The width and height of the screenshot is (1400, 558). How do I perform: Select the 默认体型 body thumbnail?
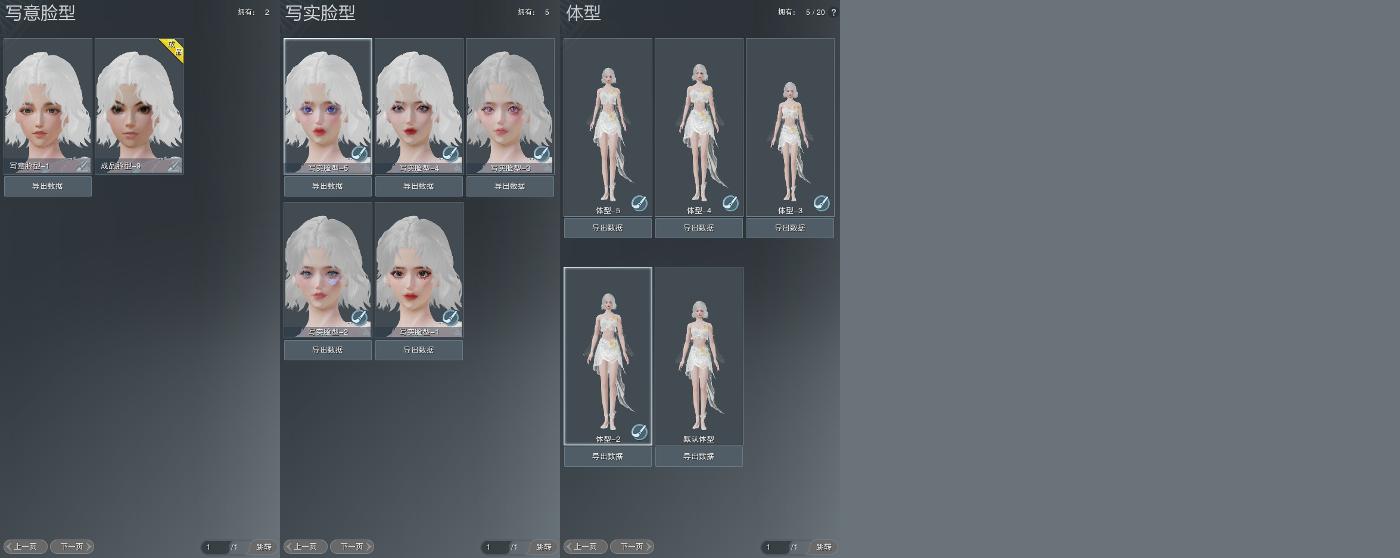pos(699,356)
